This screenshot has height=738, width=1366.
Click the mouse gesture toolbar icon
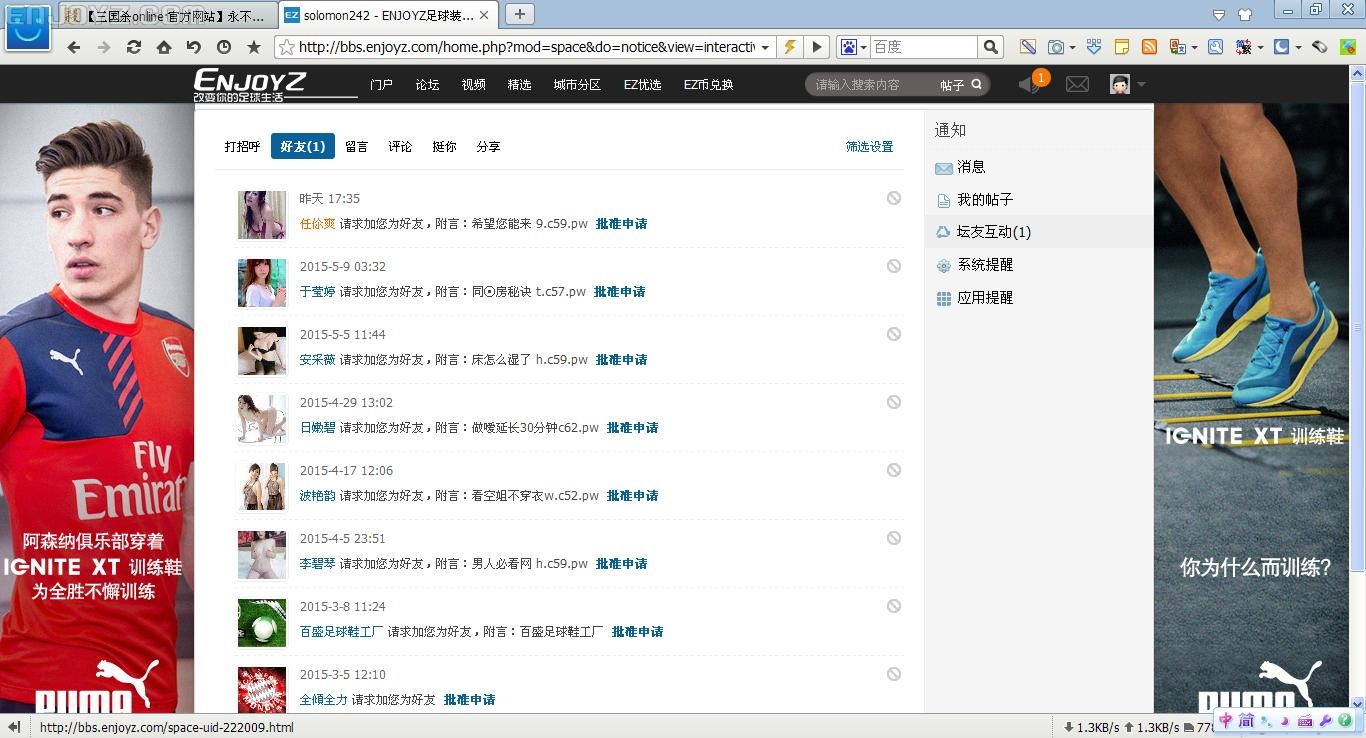tap(1319, 47)
